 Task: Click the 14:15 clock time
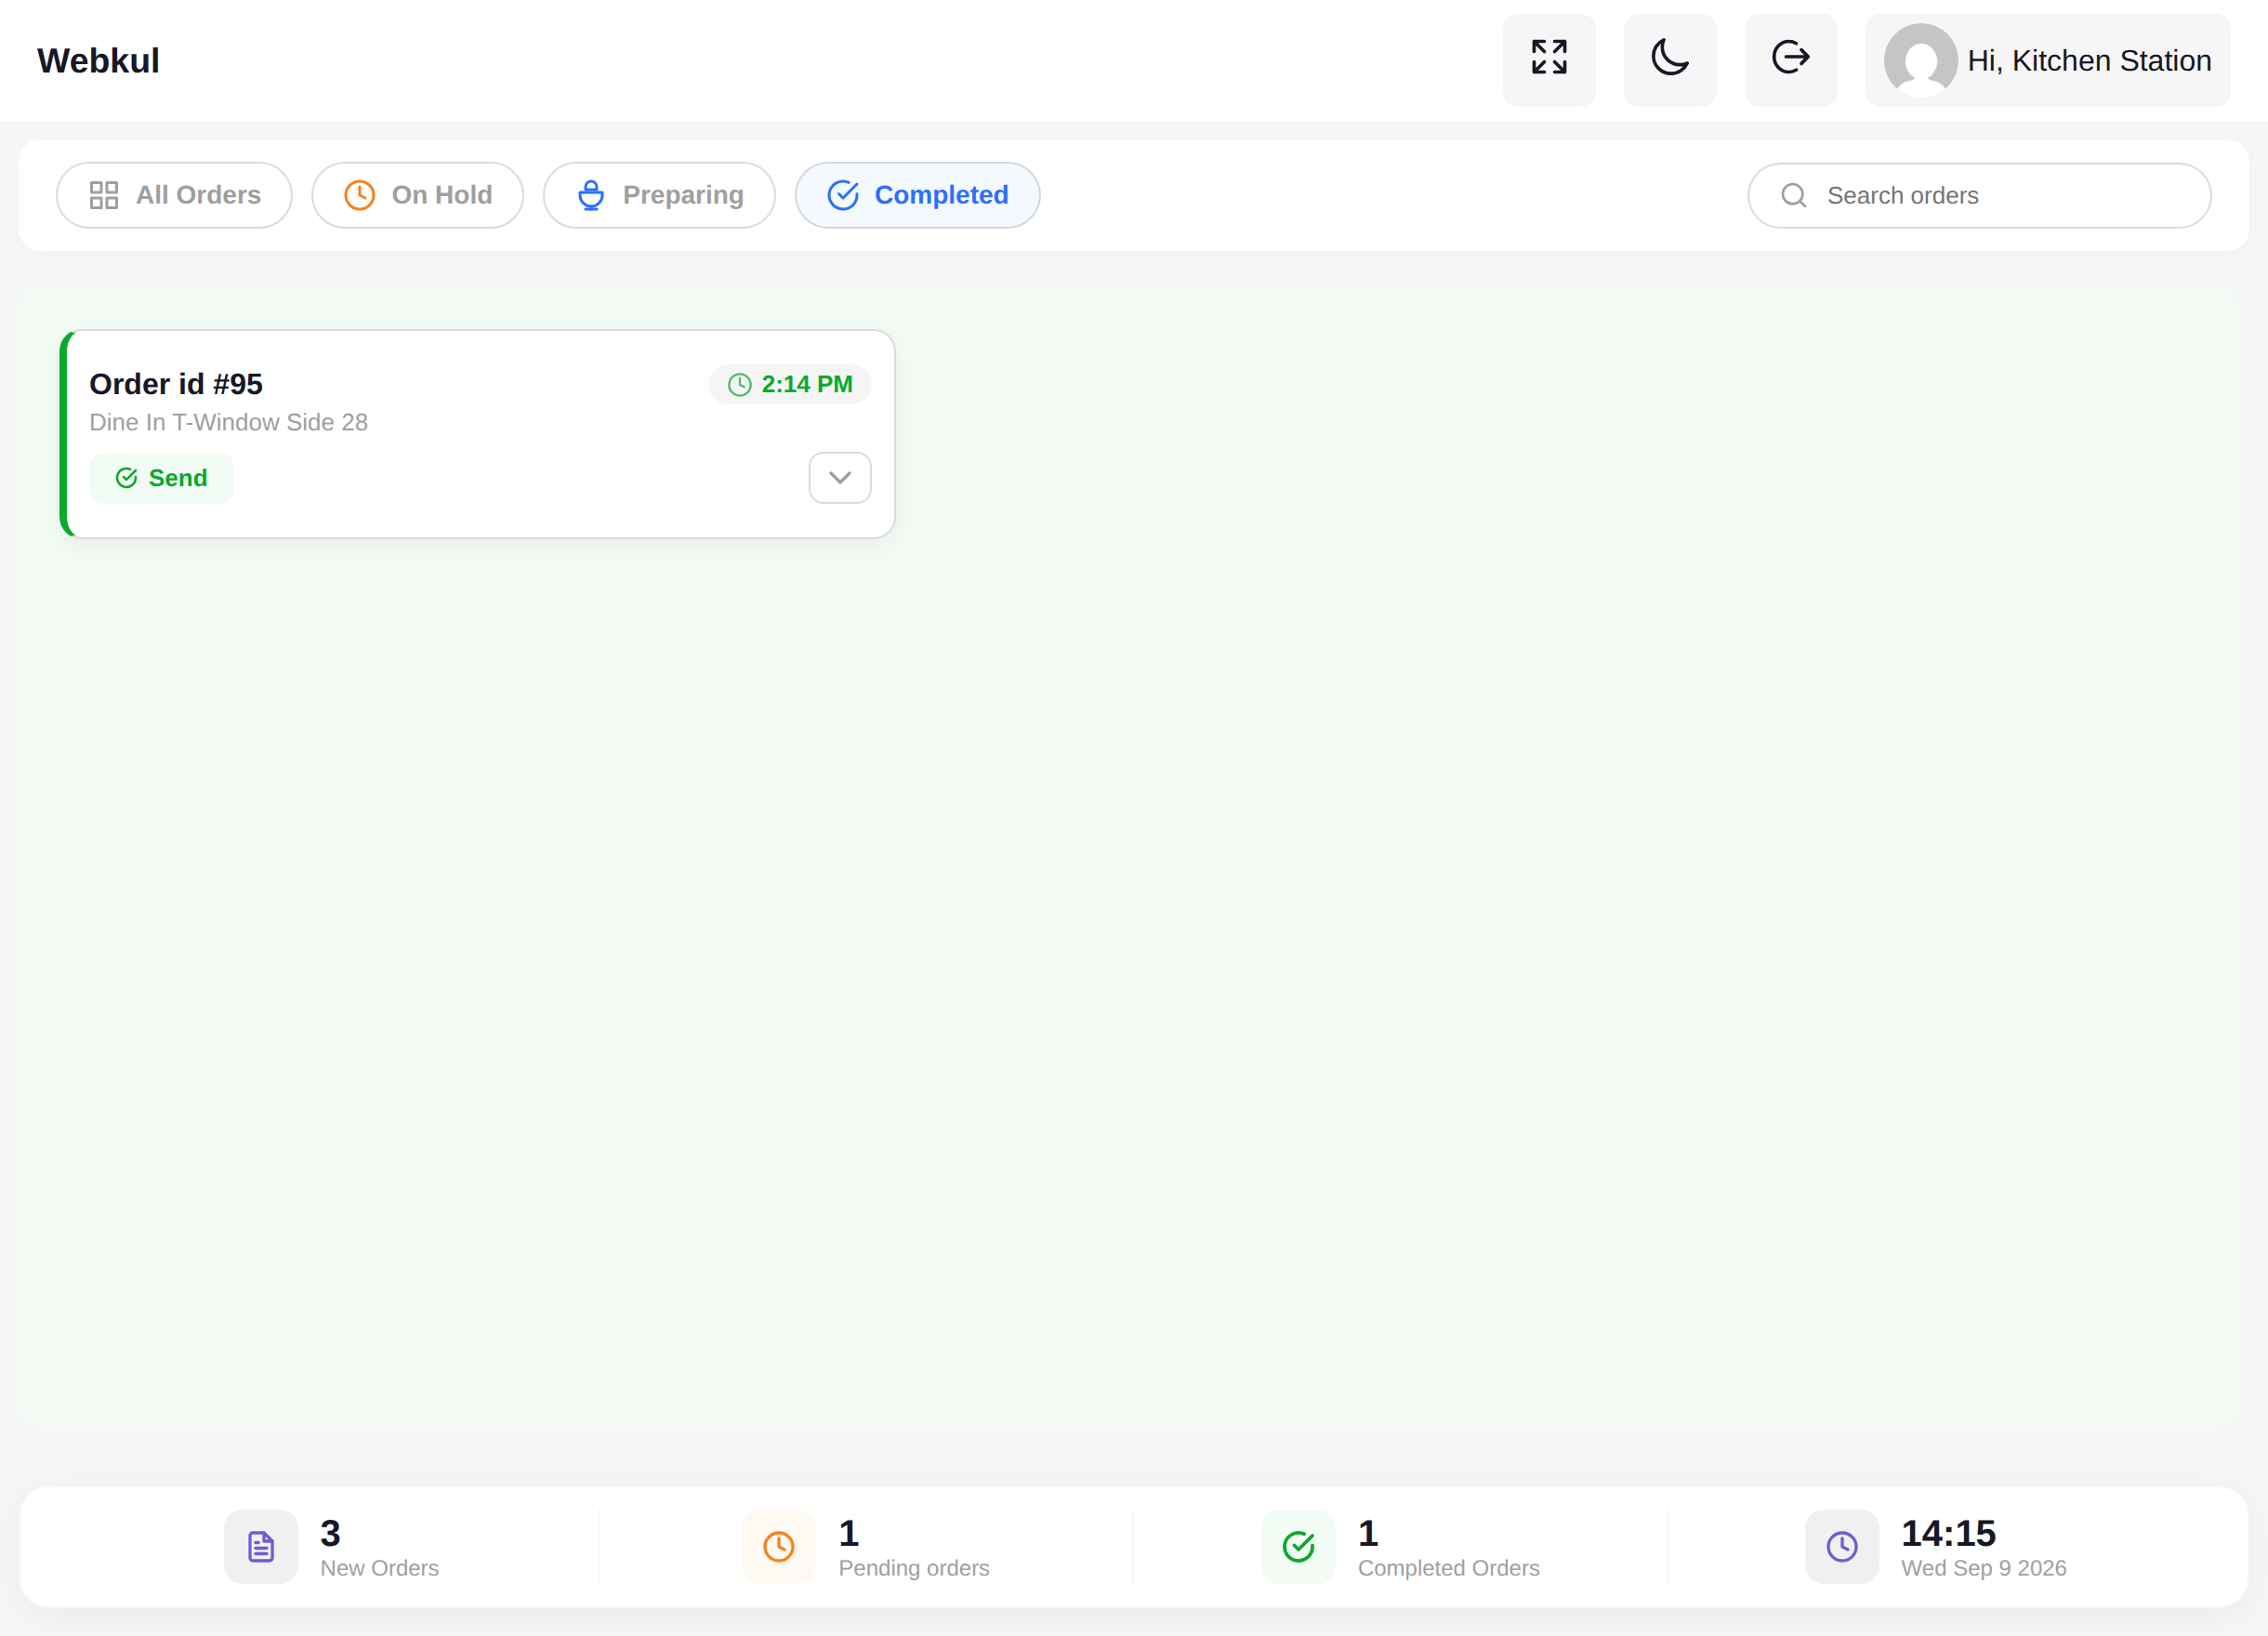click(x=1948, y=1533)
